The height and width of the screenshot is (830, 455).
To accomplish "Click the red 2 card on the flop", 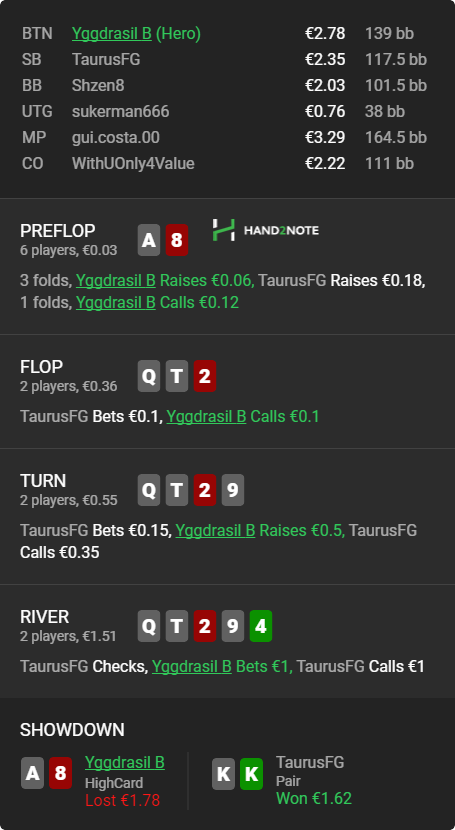I will click(x=205, y=376).
